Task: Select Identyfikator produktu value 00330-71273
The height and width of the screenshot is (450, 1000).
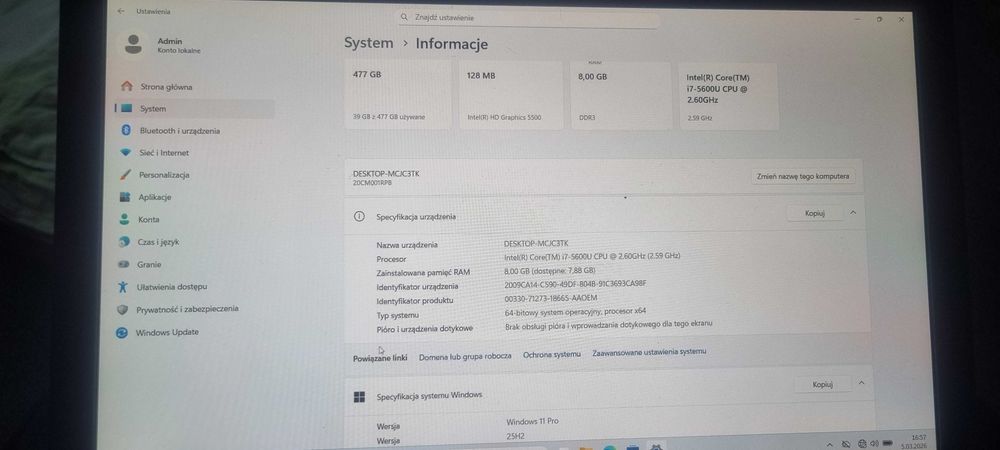Action: (550, 298)
